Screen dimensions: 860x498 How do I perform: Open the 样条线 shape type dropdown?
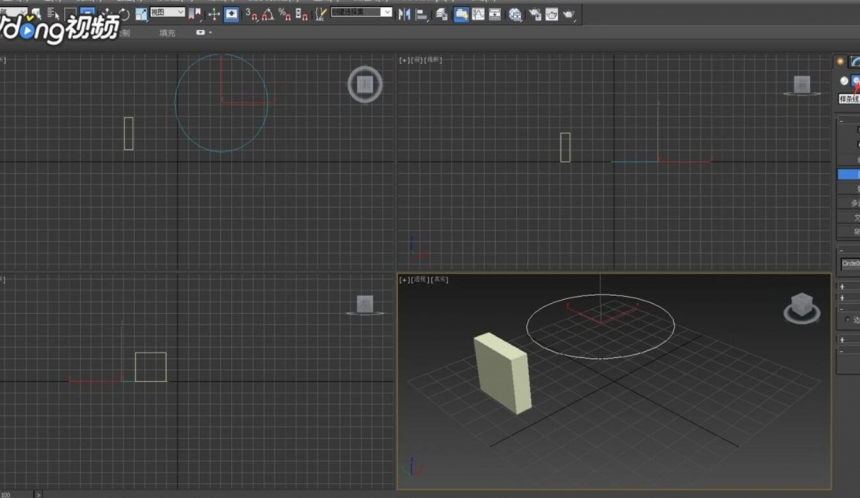(x=849, y=99)
